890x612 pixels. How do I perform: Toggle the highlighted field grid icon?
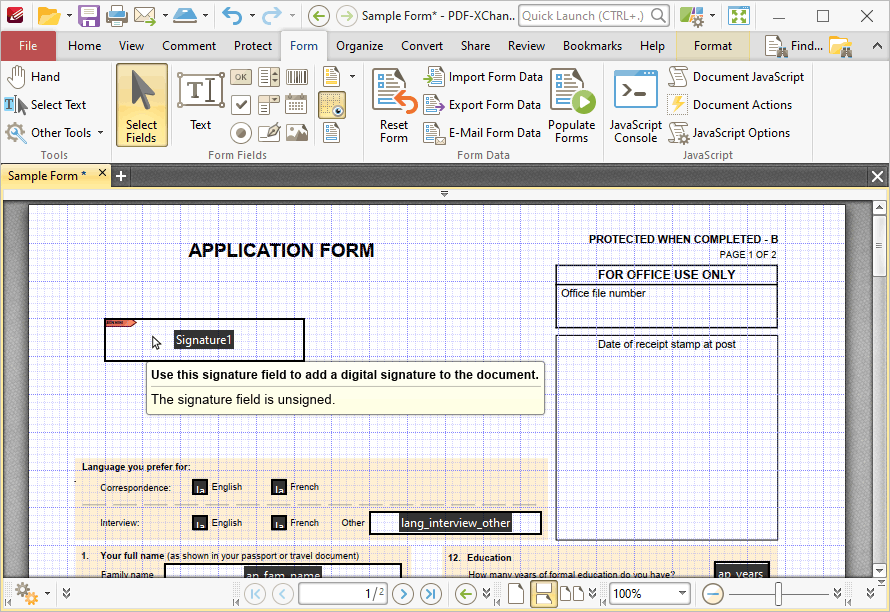332,105
